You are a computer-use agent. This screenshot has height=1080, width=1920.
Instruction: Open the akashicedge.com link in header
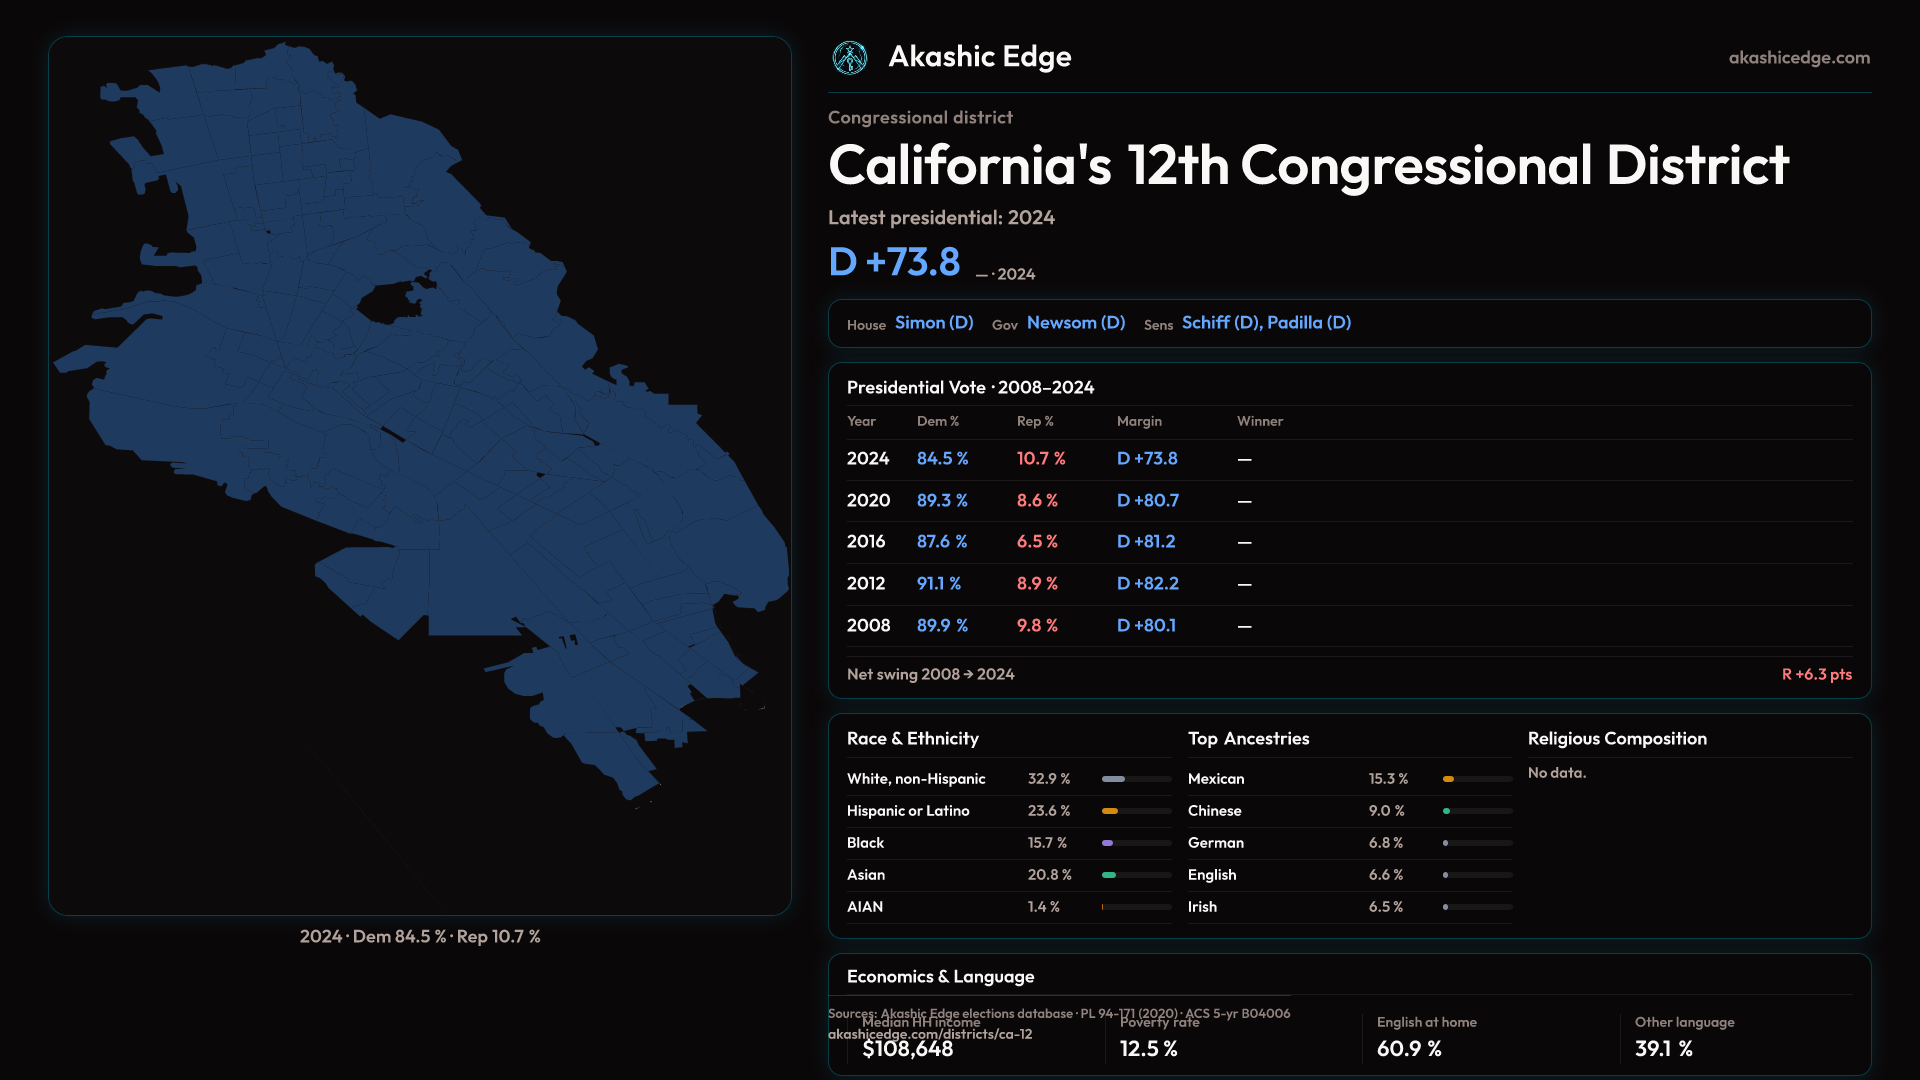coord(1798,58)
